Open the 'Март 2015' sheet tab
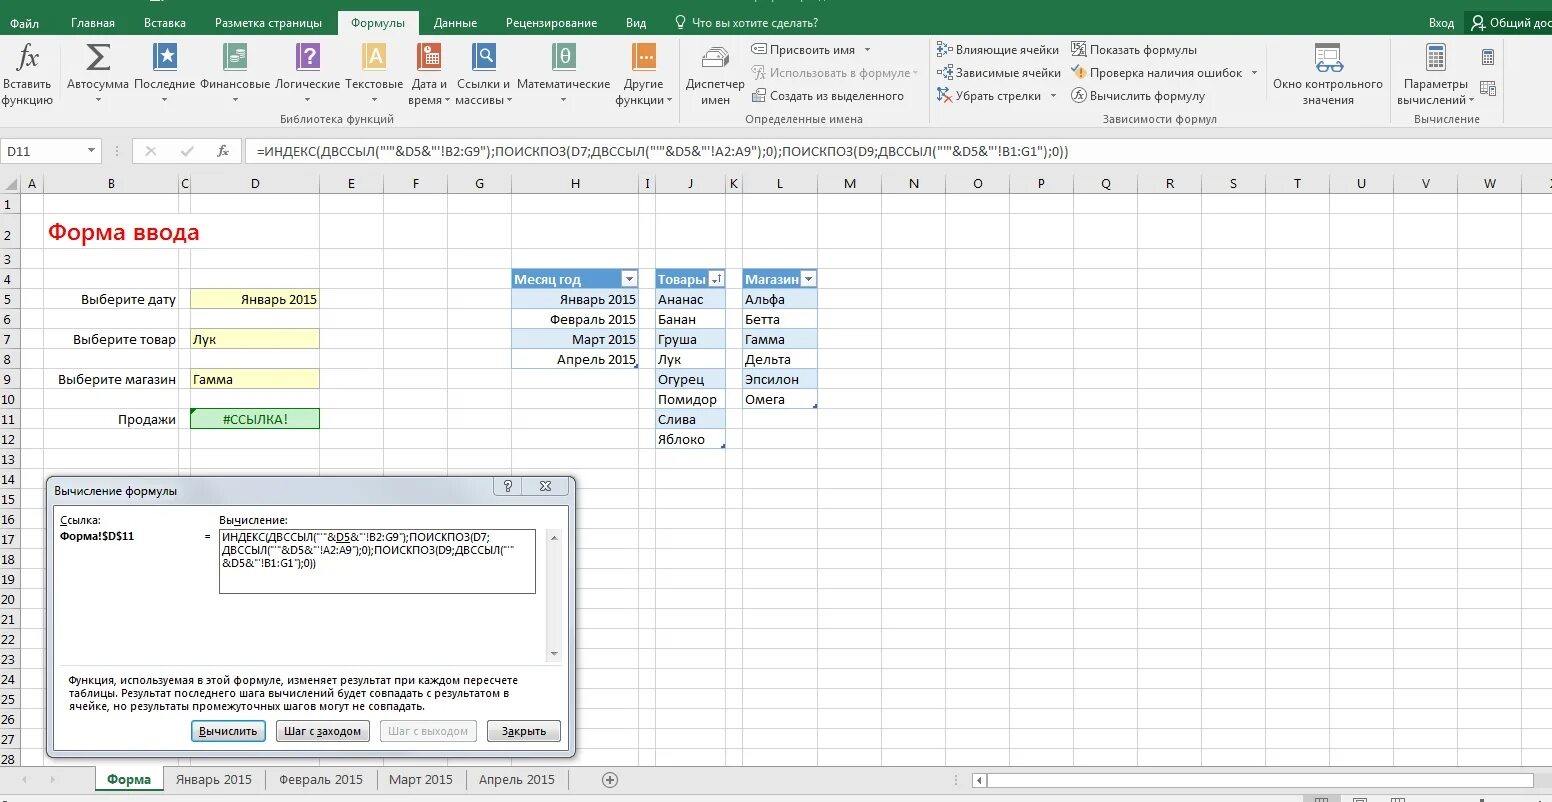This screenshot has width=1552, height=802. pyautogui.click(x=421, y=780)
